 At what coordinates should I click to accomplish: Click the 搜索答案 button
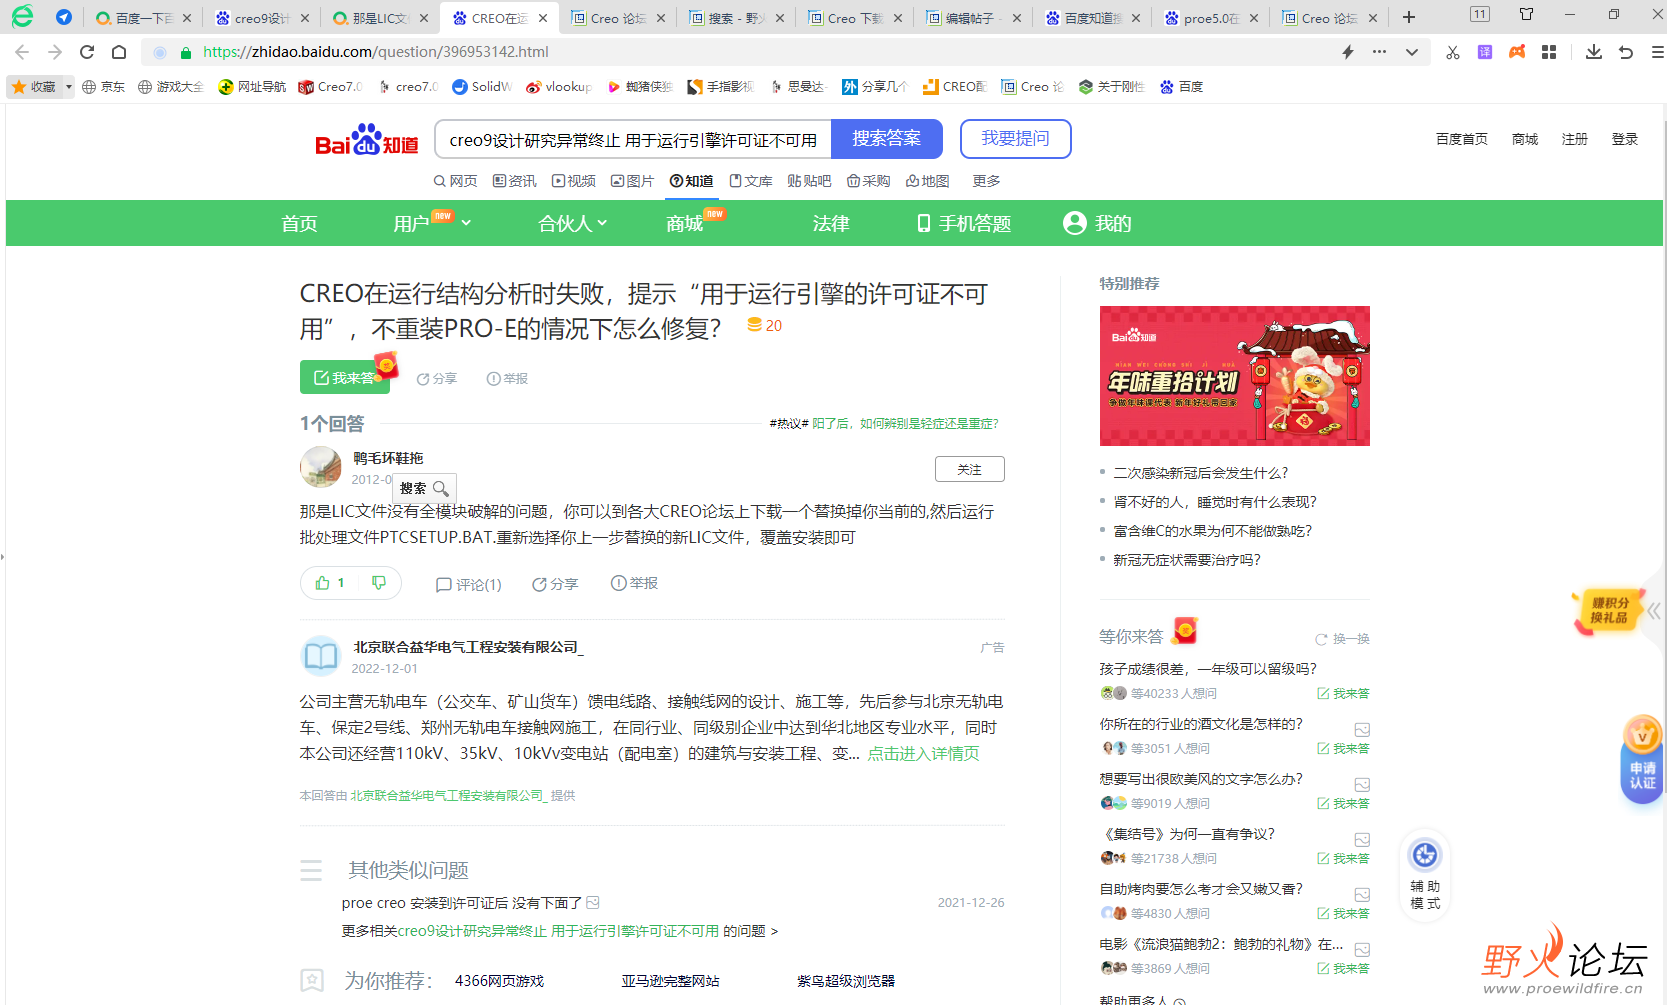click(x=886, y=139)
